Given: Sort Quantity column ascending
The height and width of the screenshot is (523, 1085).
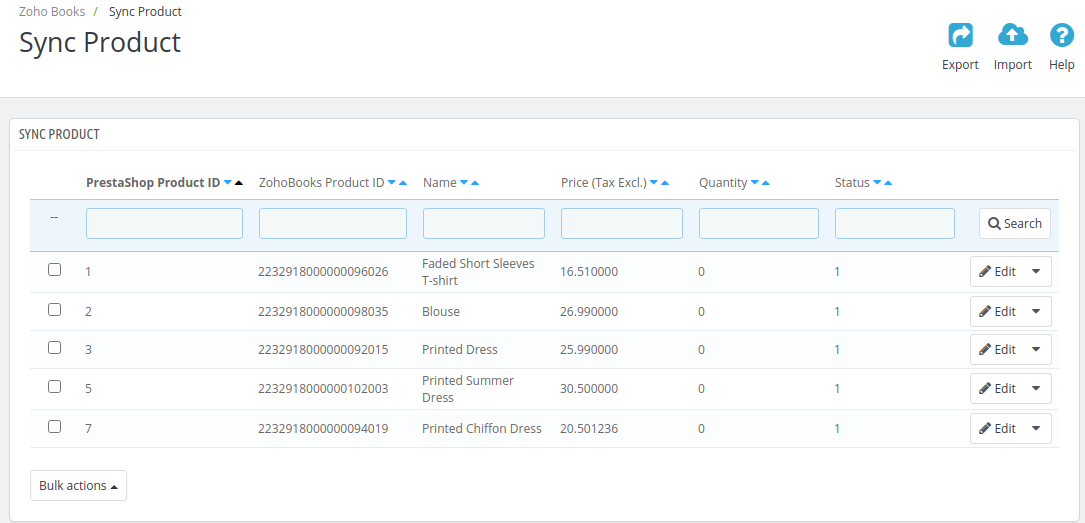Looking at the screenshot, I should point(766,183).
